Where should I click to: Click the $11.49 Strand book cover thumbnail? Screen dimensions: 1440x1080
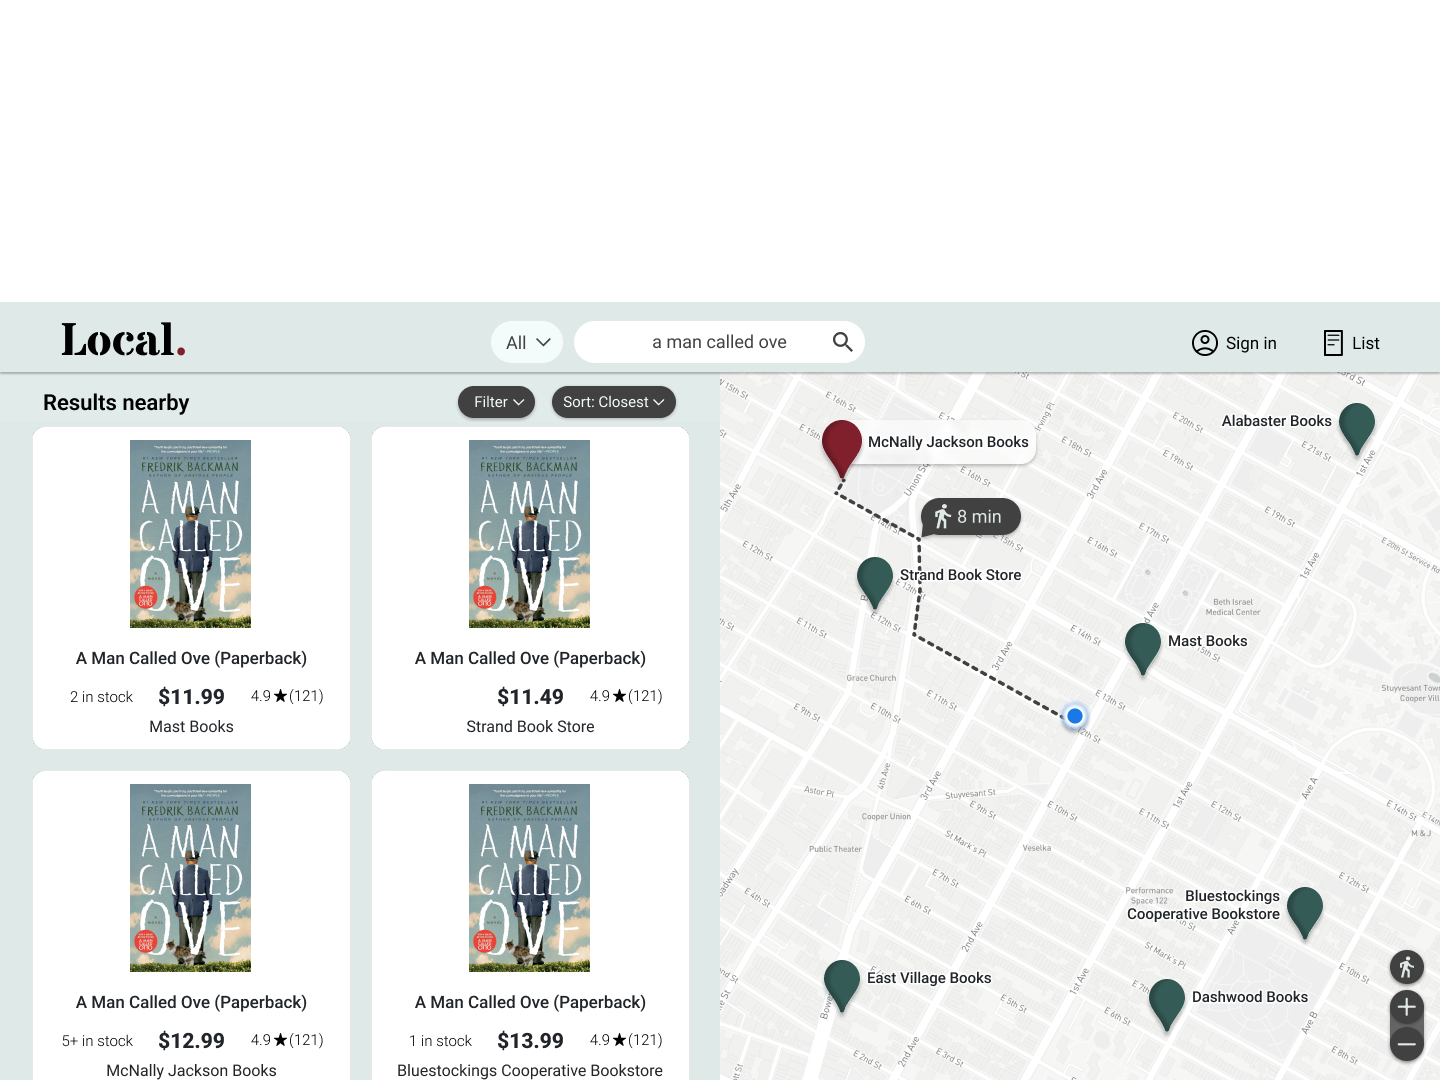[x=530, y=533]
